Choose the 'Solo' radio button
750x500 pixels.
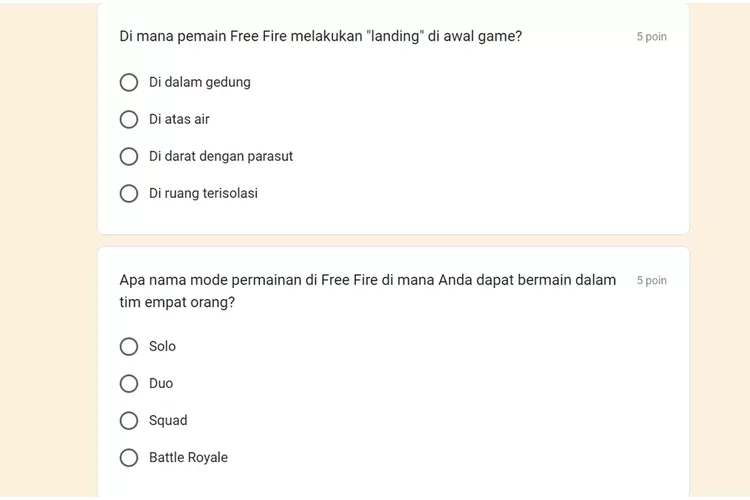[129, 346]
